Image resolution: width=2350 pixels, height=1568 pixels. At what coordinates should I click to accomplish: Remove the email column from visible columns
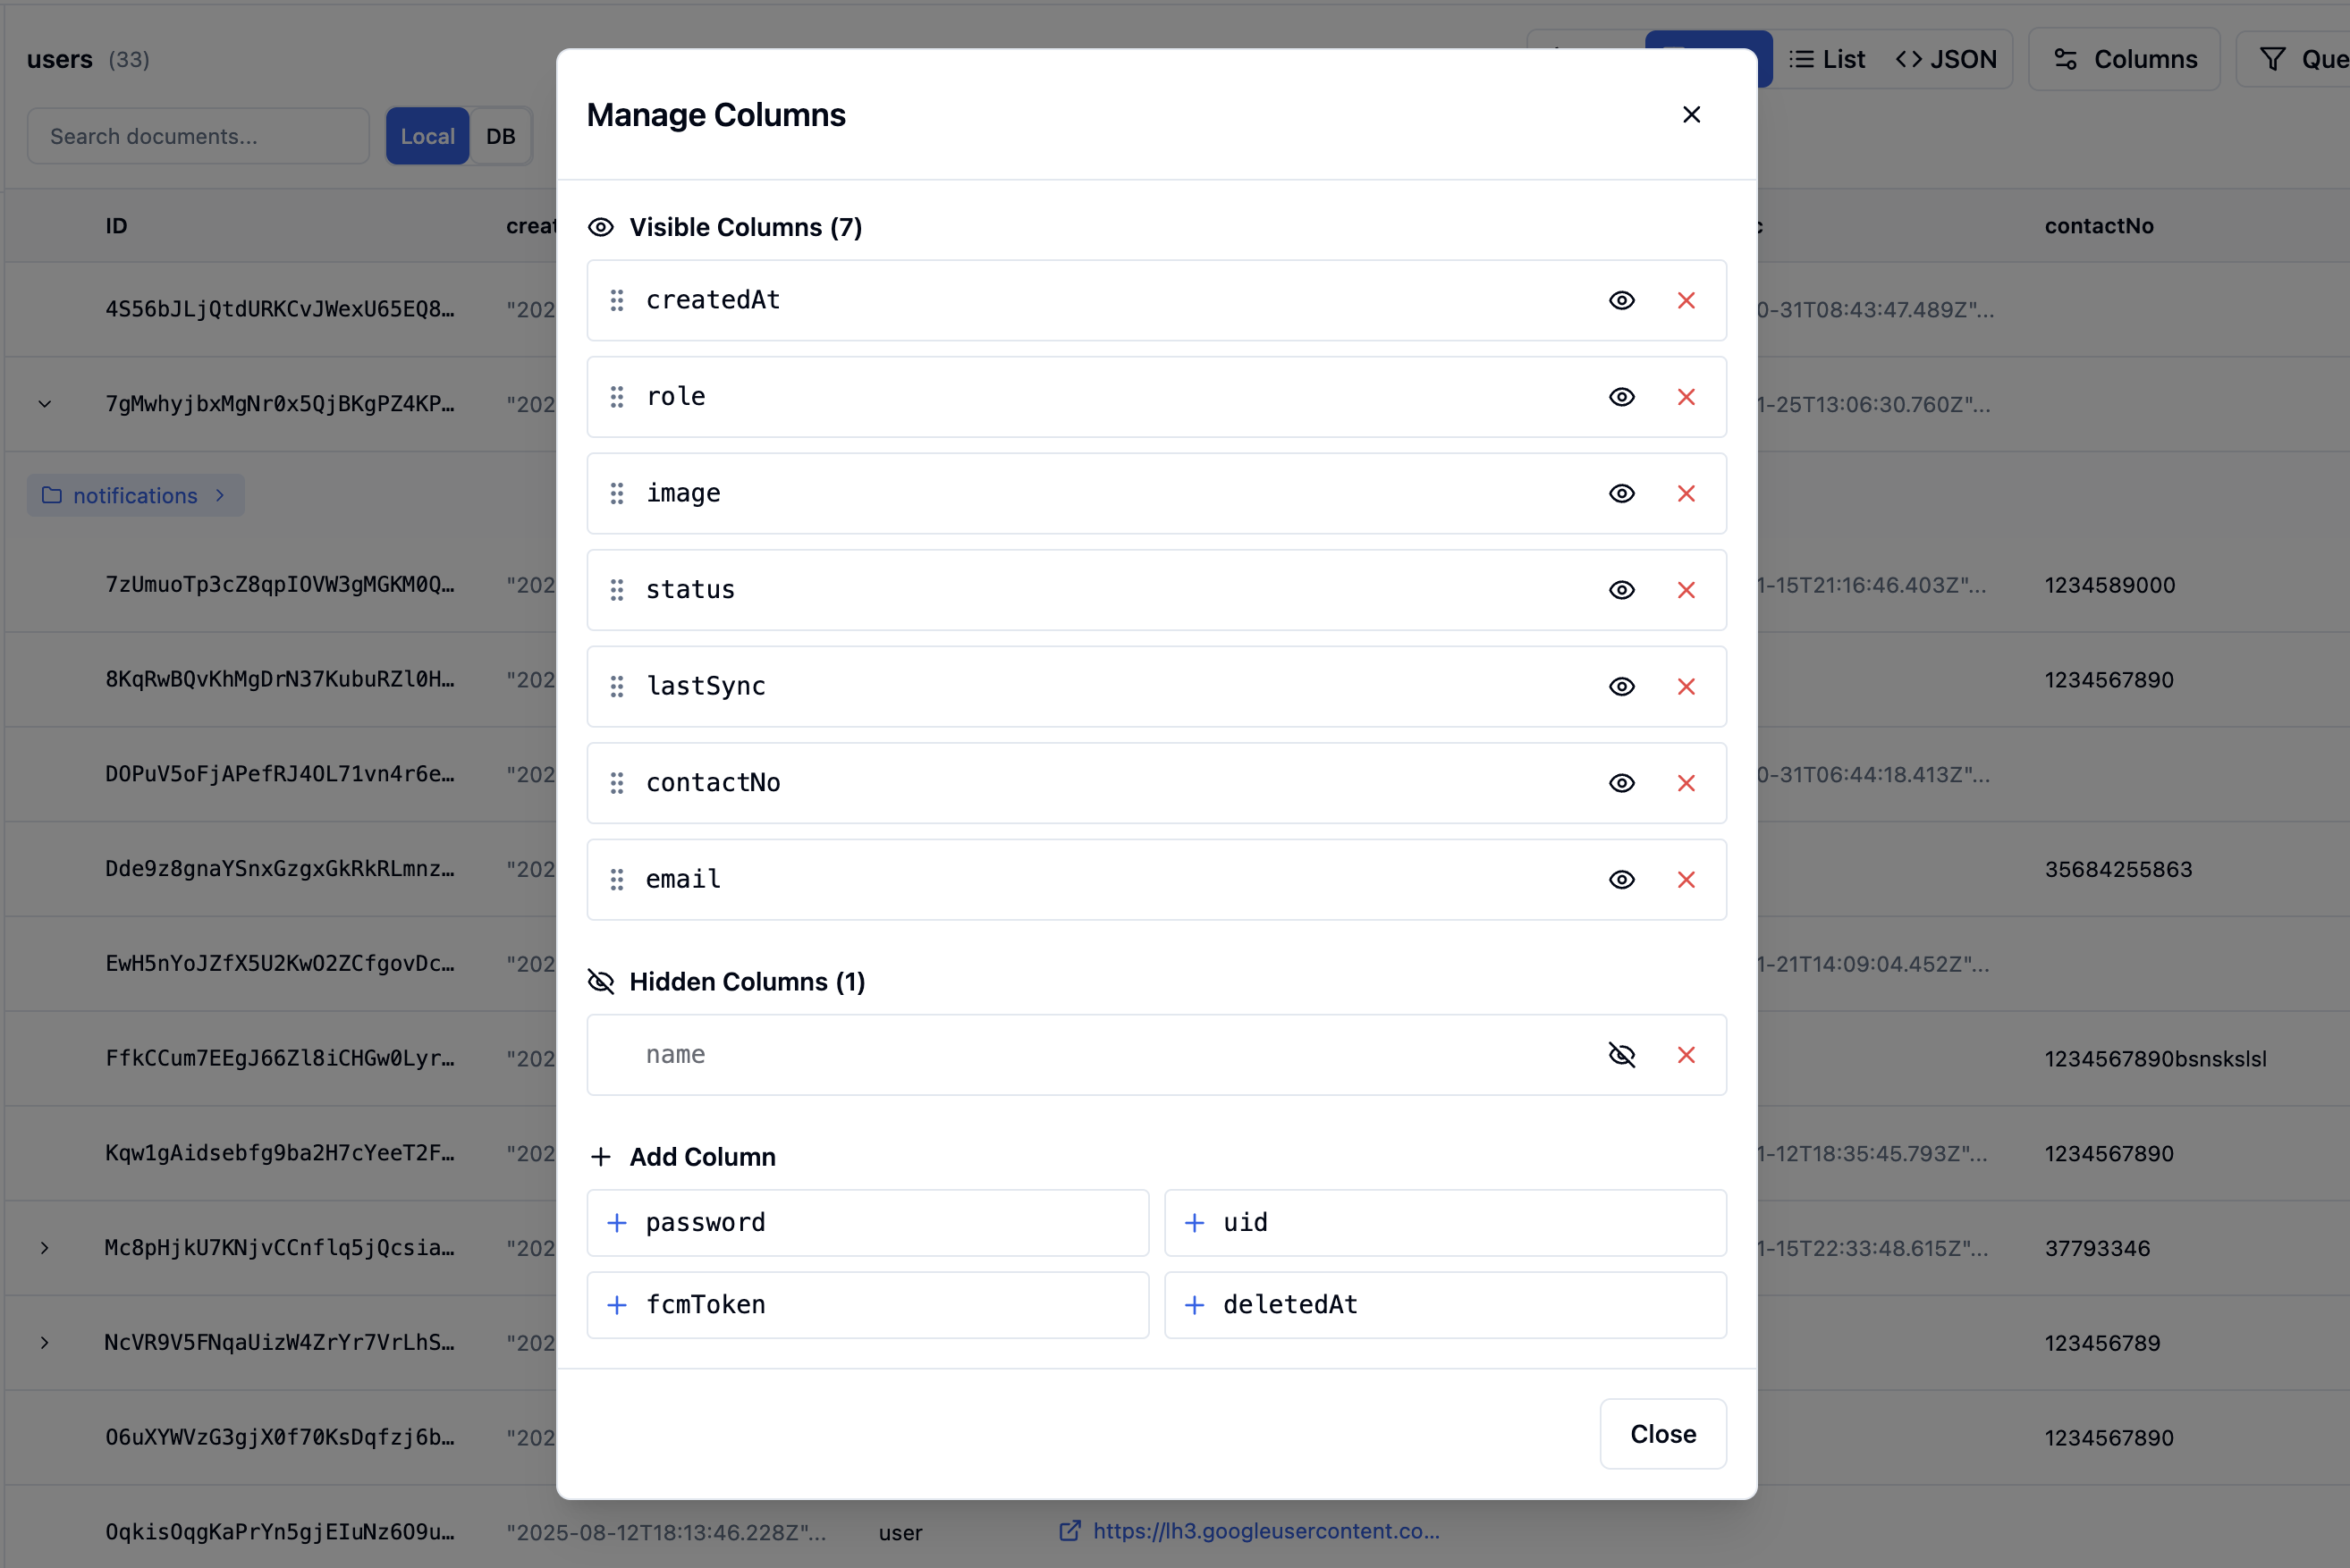click(1687, 880)
